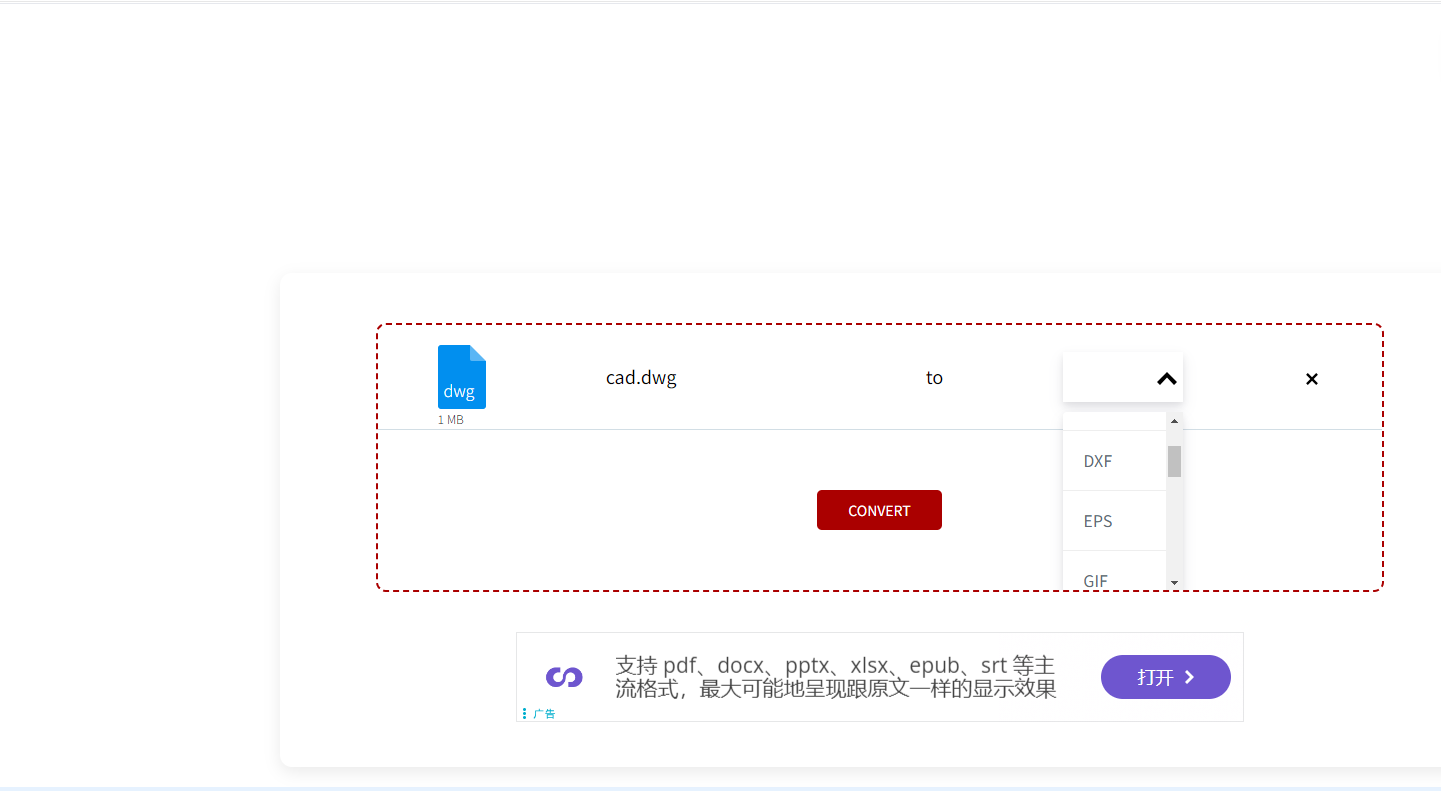1441x791 pixels.
Task: Click the "to" label between file and format
Action: pyautogui.click(x=934, y=378)
